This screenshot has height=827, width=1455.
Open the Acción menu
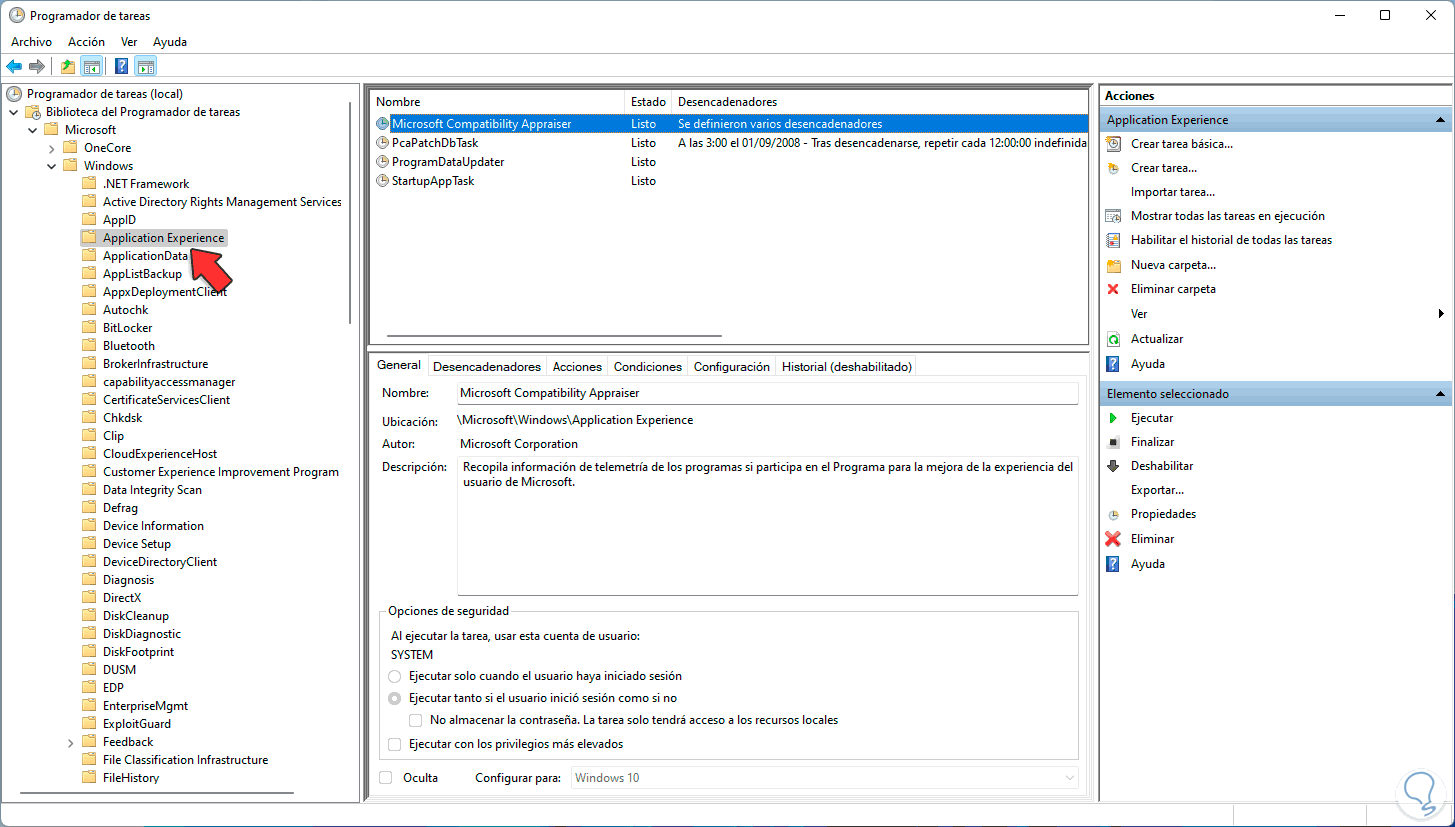point(86,42)
